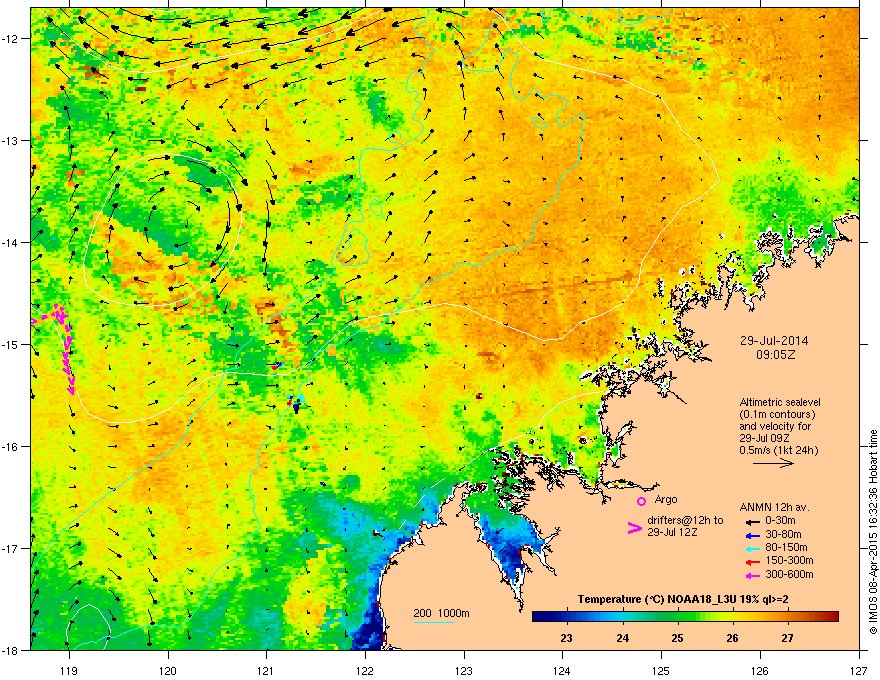Click the -12 latitude axis label
Screen dimensions: 880x680
tap(10, 39)
